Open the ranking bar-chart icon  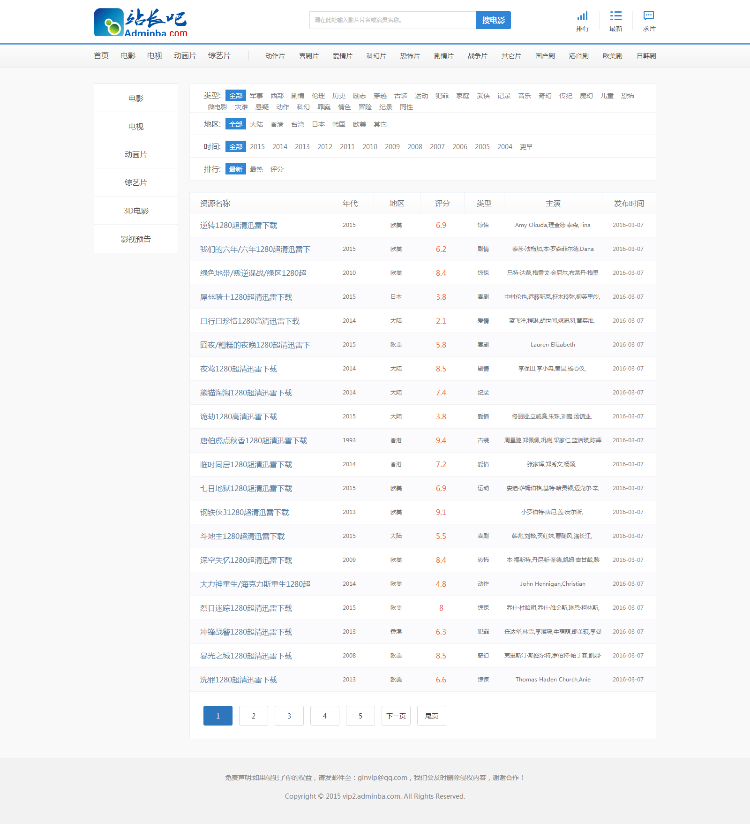point(582,16)
